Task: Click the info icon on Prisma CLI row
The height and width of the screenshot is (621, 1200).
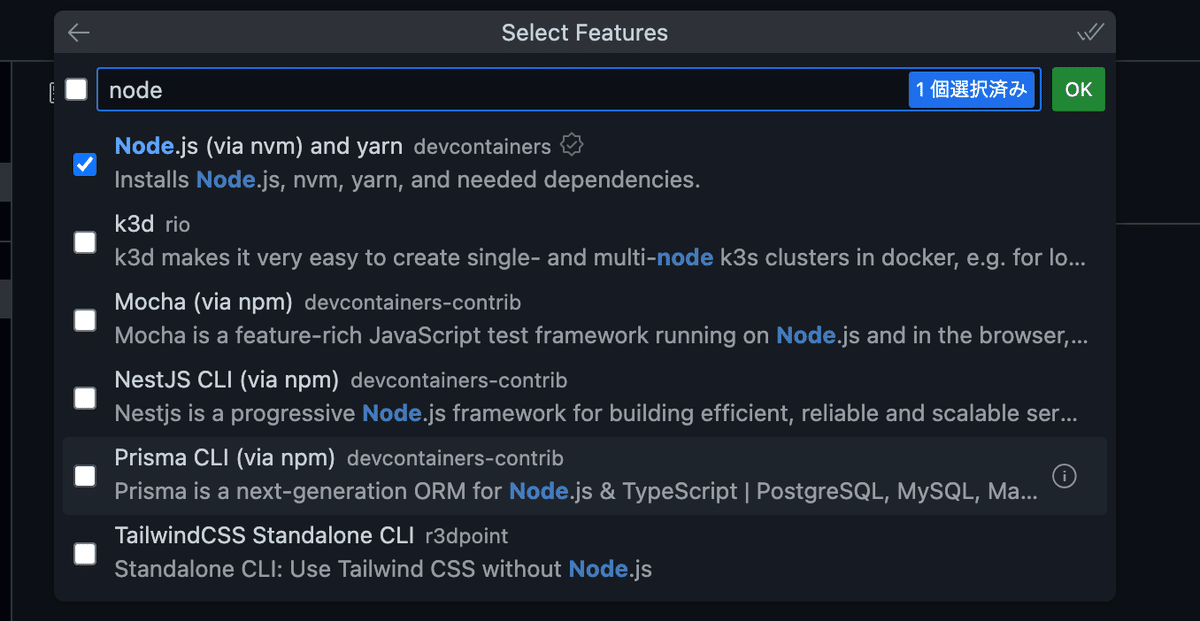Action: (1065, 476)
